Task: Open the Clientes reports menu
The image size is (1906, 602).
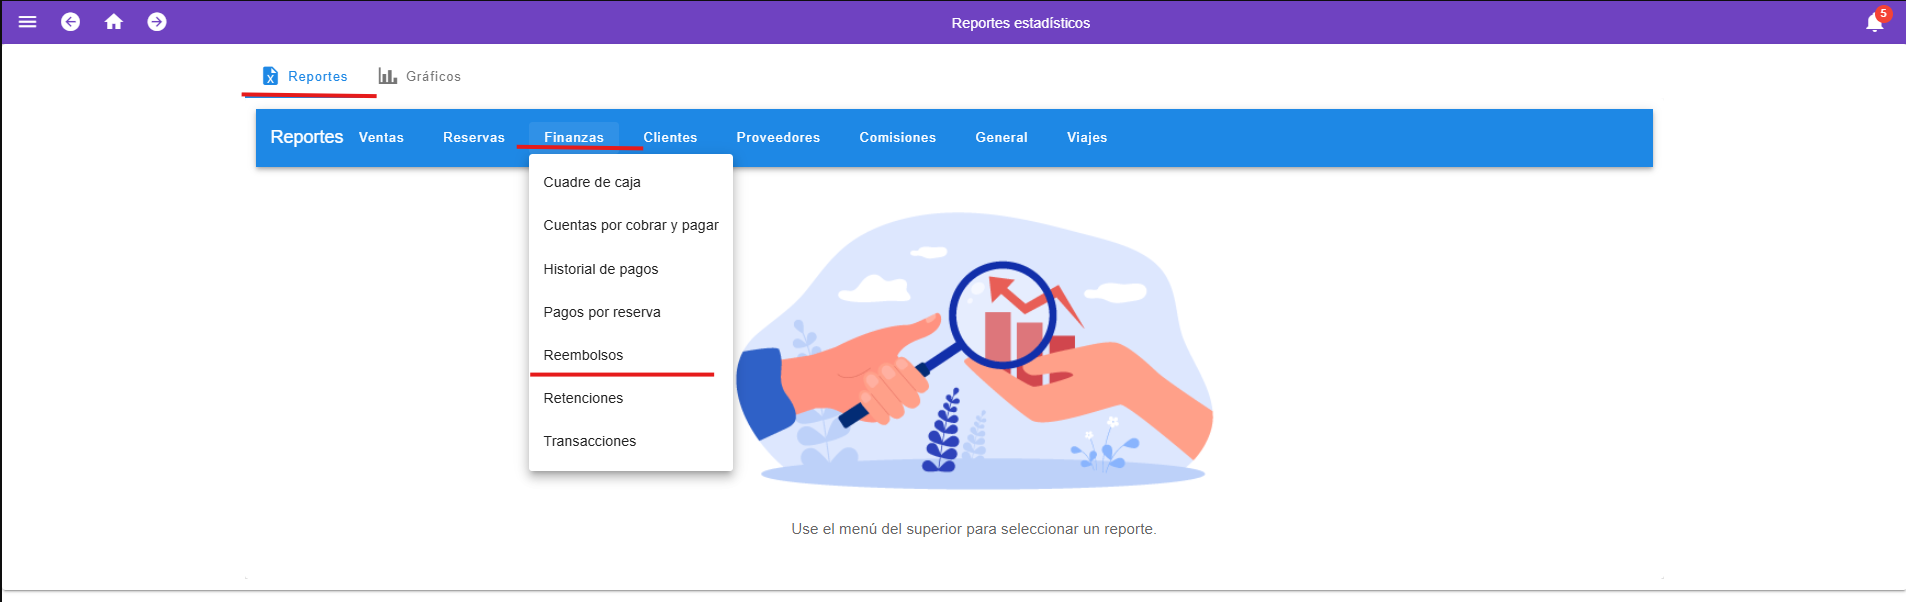Action: (670, 138)
